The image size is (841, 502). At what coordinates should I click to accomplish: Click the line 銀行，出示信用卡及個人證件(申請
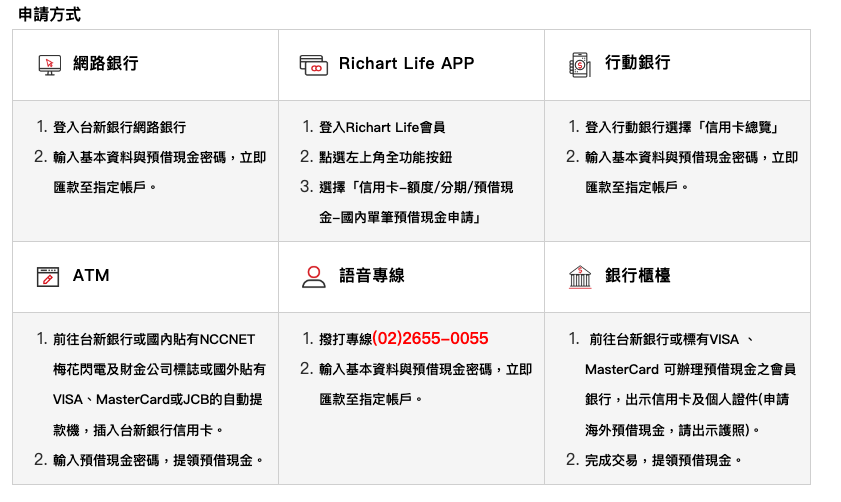tap(687, 400)
